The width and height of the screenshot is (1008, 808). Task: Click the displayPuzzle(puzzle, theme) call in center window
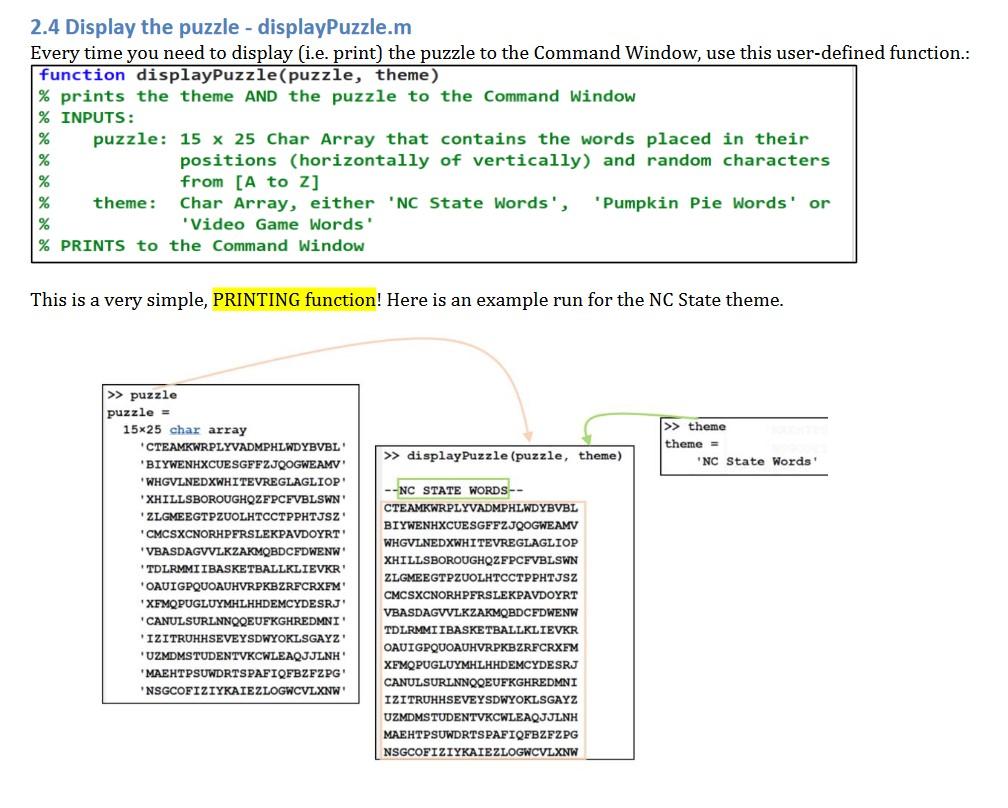[x=505, y=455]
